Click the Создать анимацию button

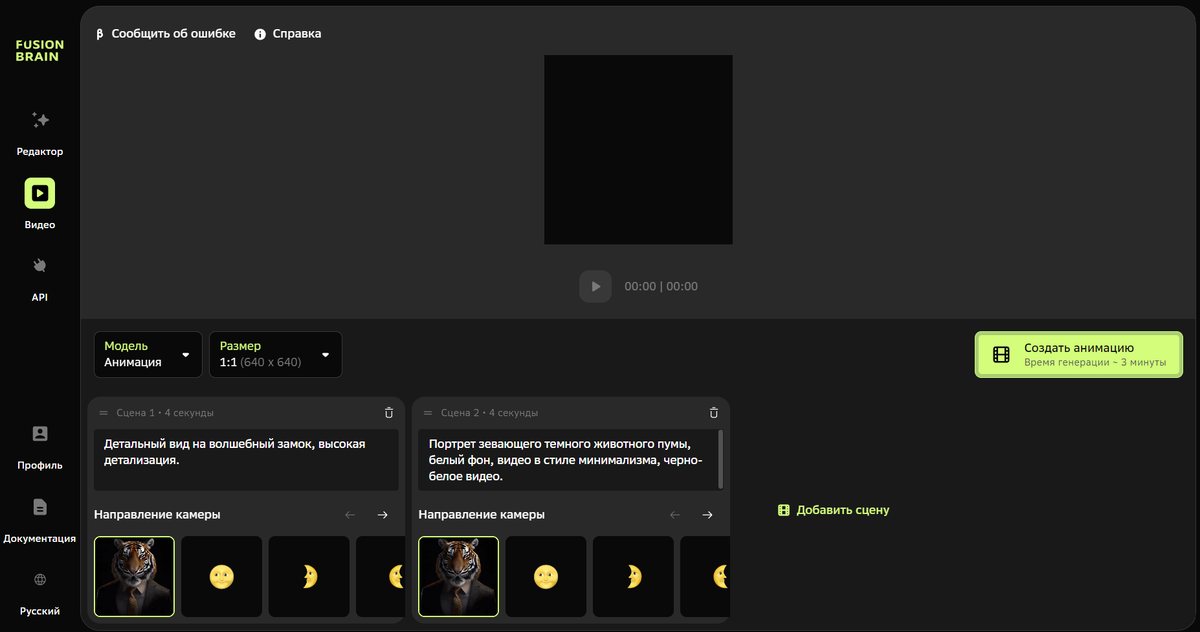click(1079, 354)
